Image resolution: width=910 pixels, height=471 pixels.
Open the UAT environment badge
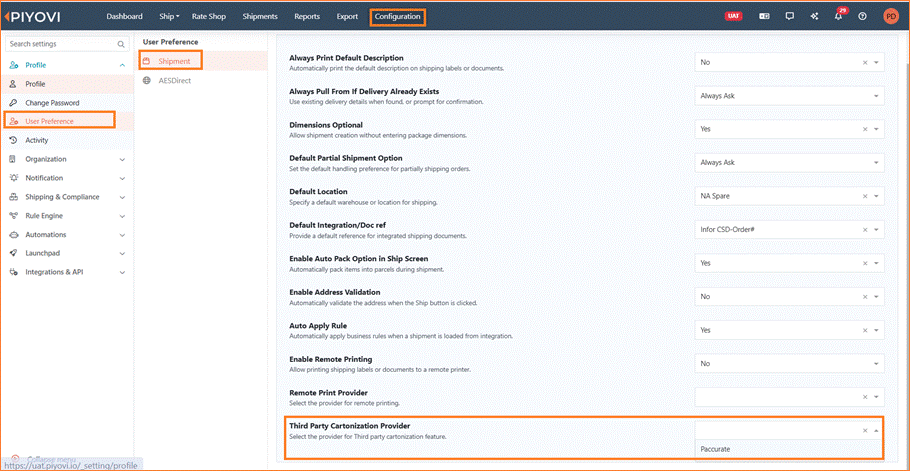point(734,16)
